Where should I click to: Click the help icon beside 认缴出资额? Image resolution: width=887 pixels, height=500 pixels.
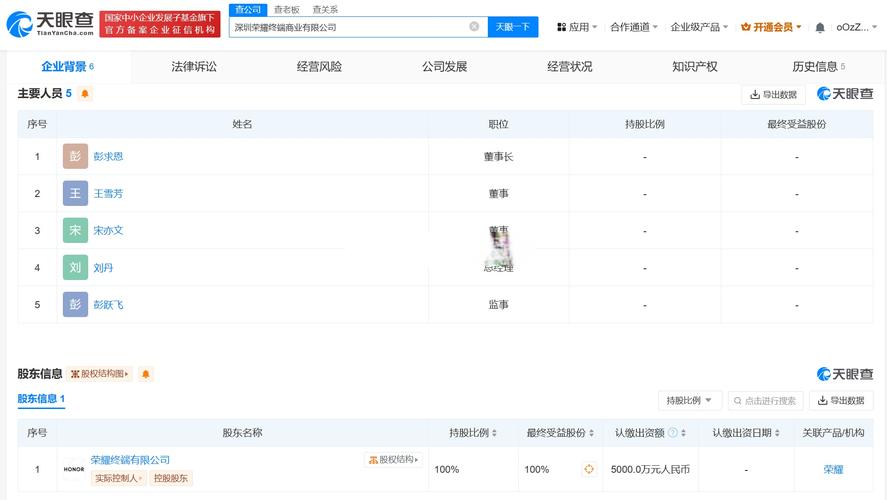[673, 433]
